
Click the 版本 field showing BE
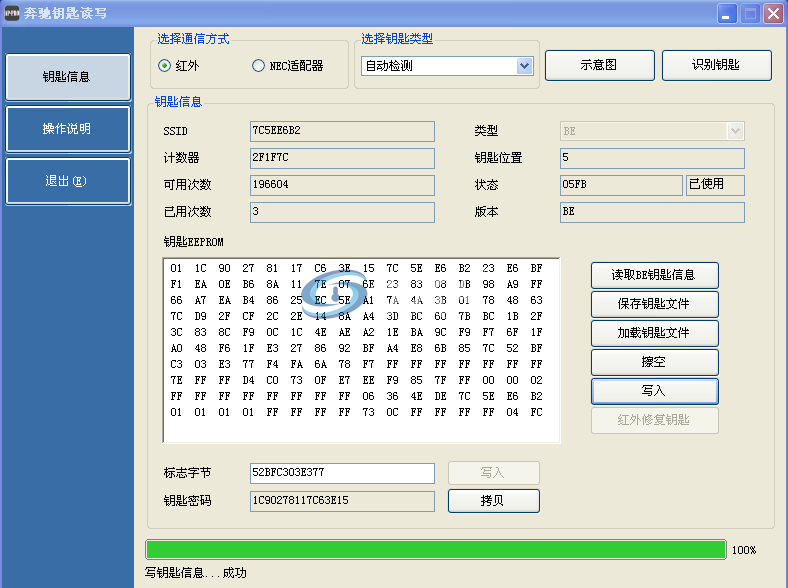pos(652,212)
